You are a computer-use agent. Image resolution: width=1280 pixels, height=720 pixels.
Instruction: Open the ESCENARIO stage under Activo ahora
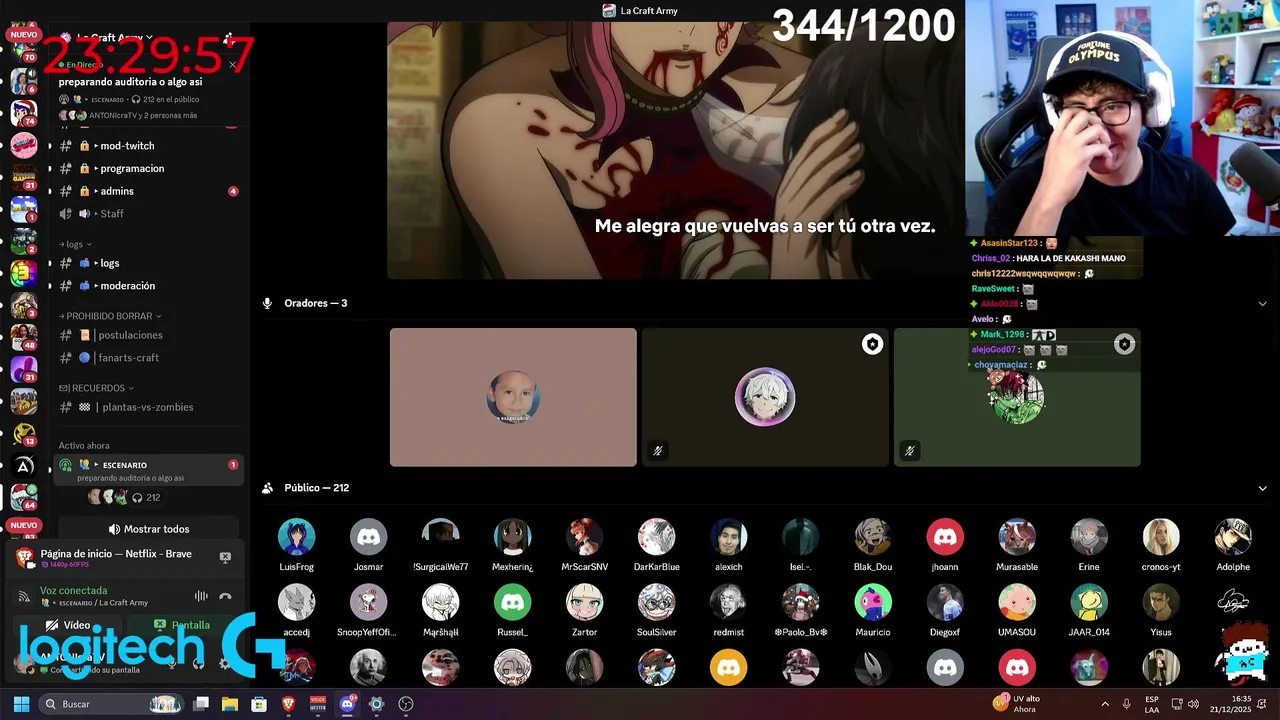pos(148,471)
